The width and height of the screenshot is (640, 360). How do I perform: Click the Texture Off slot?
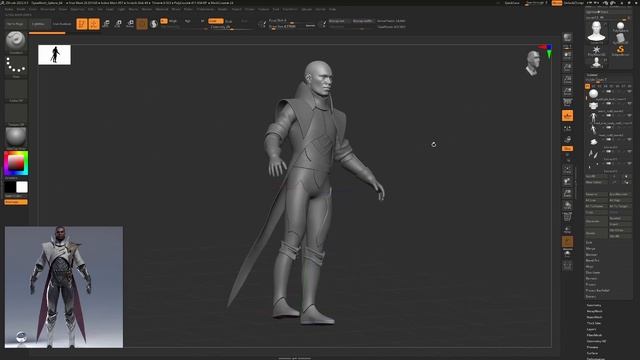click(x=16, y=115)
